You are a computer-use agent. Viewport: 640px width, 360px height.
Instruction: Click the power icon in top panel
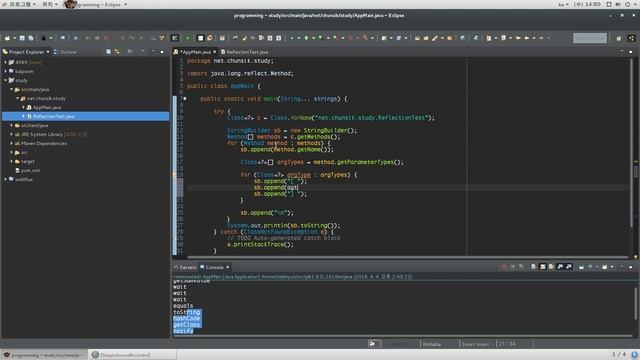[628, 4]
